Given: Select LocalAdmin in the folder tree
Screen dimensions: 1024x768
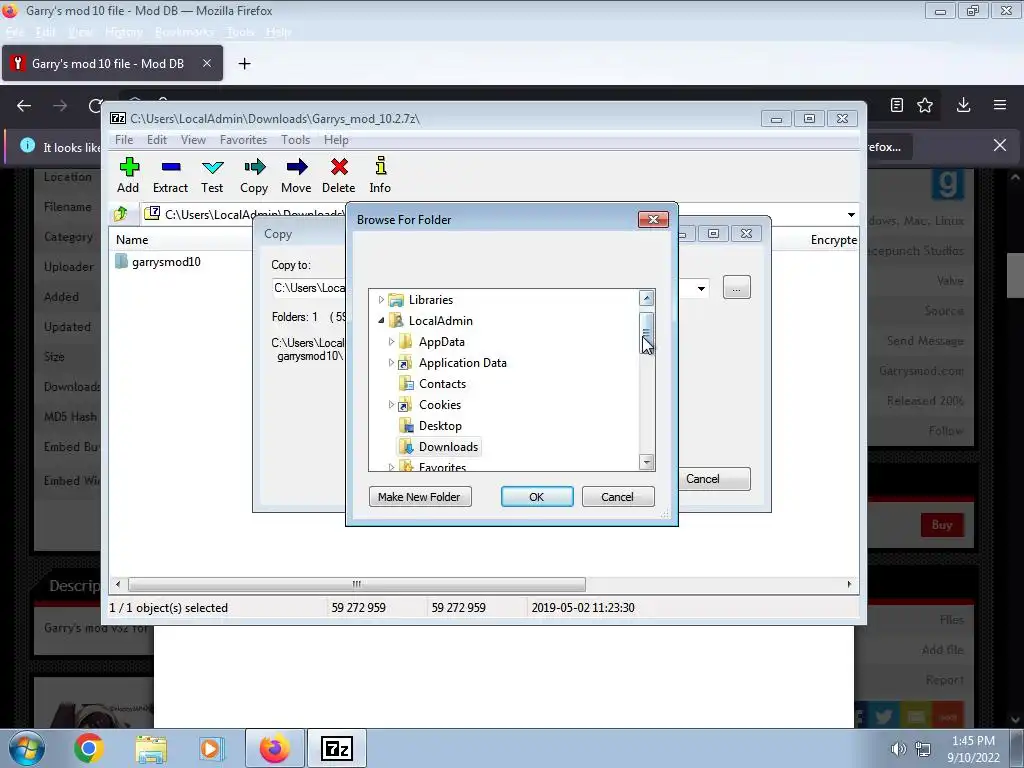Looking at the screenshot, I should point(441,321).
